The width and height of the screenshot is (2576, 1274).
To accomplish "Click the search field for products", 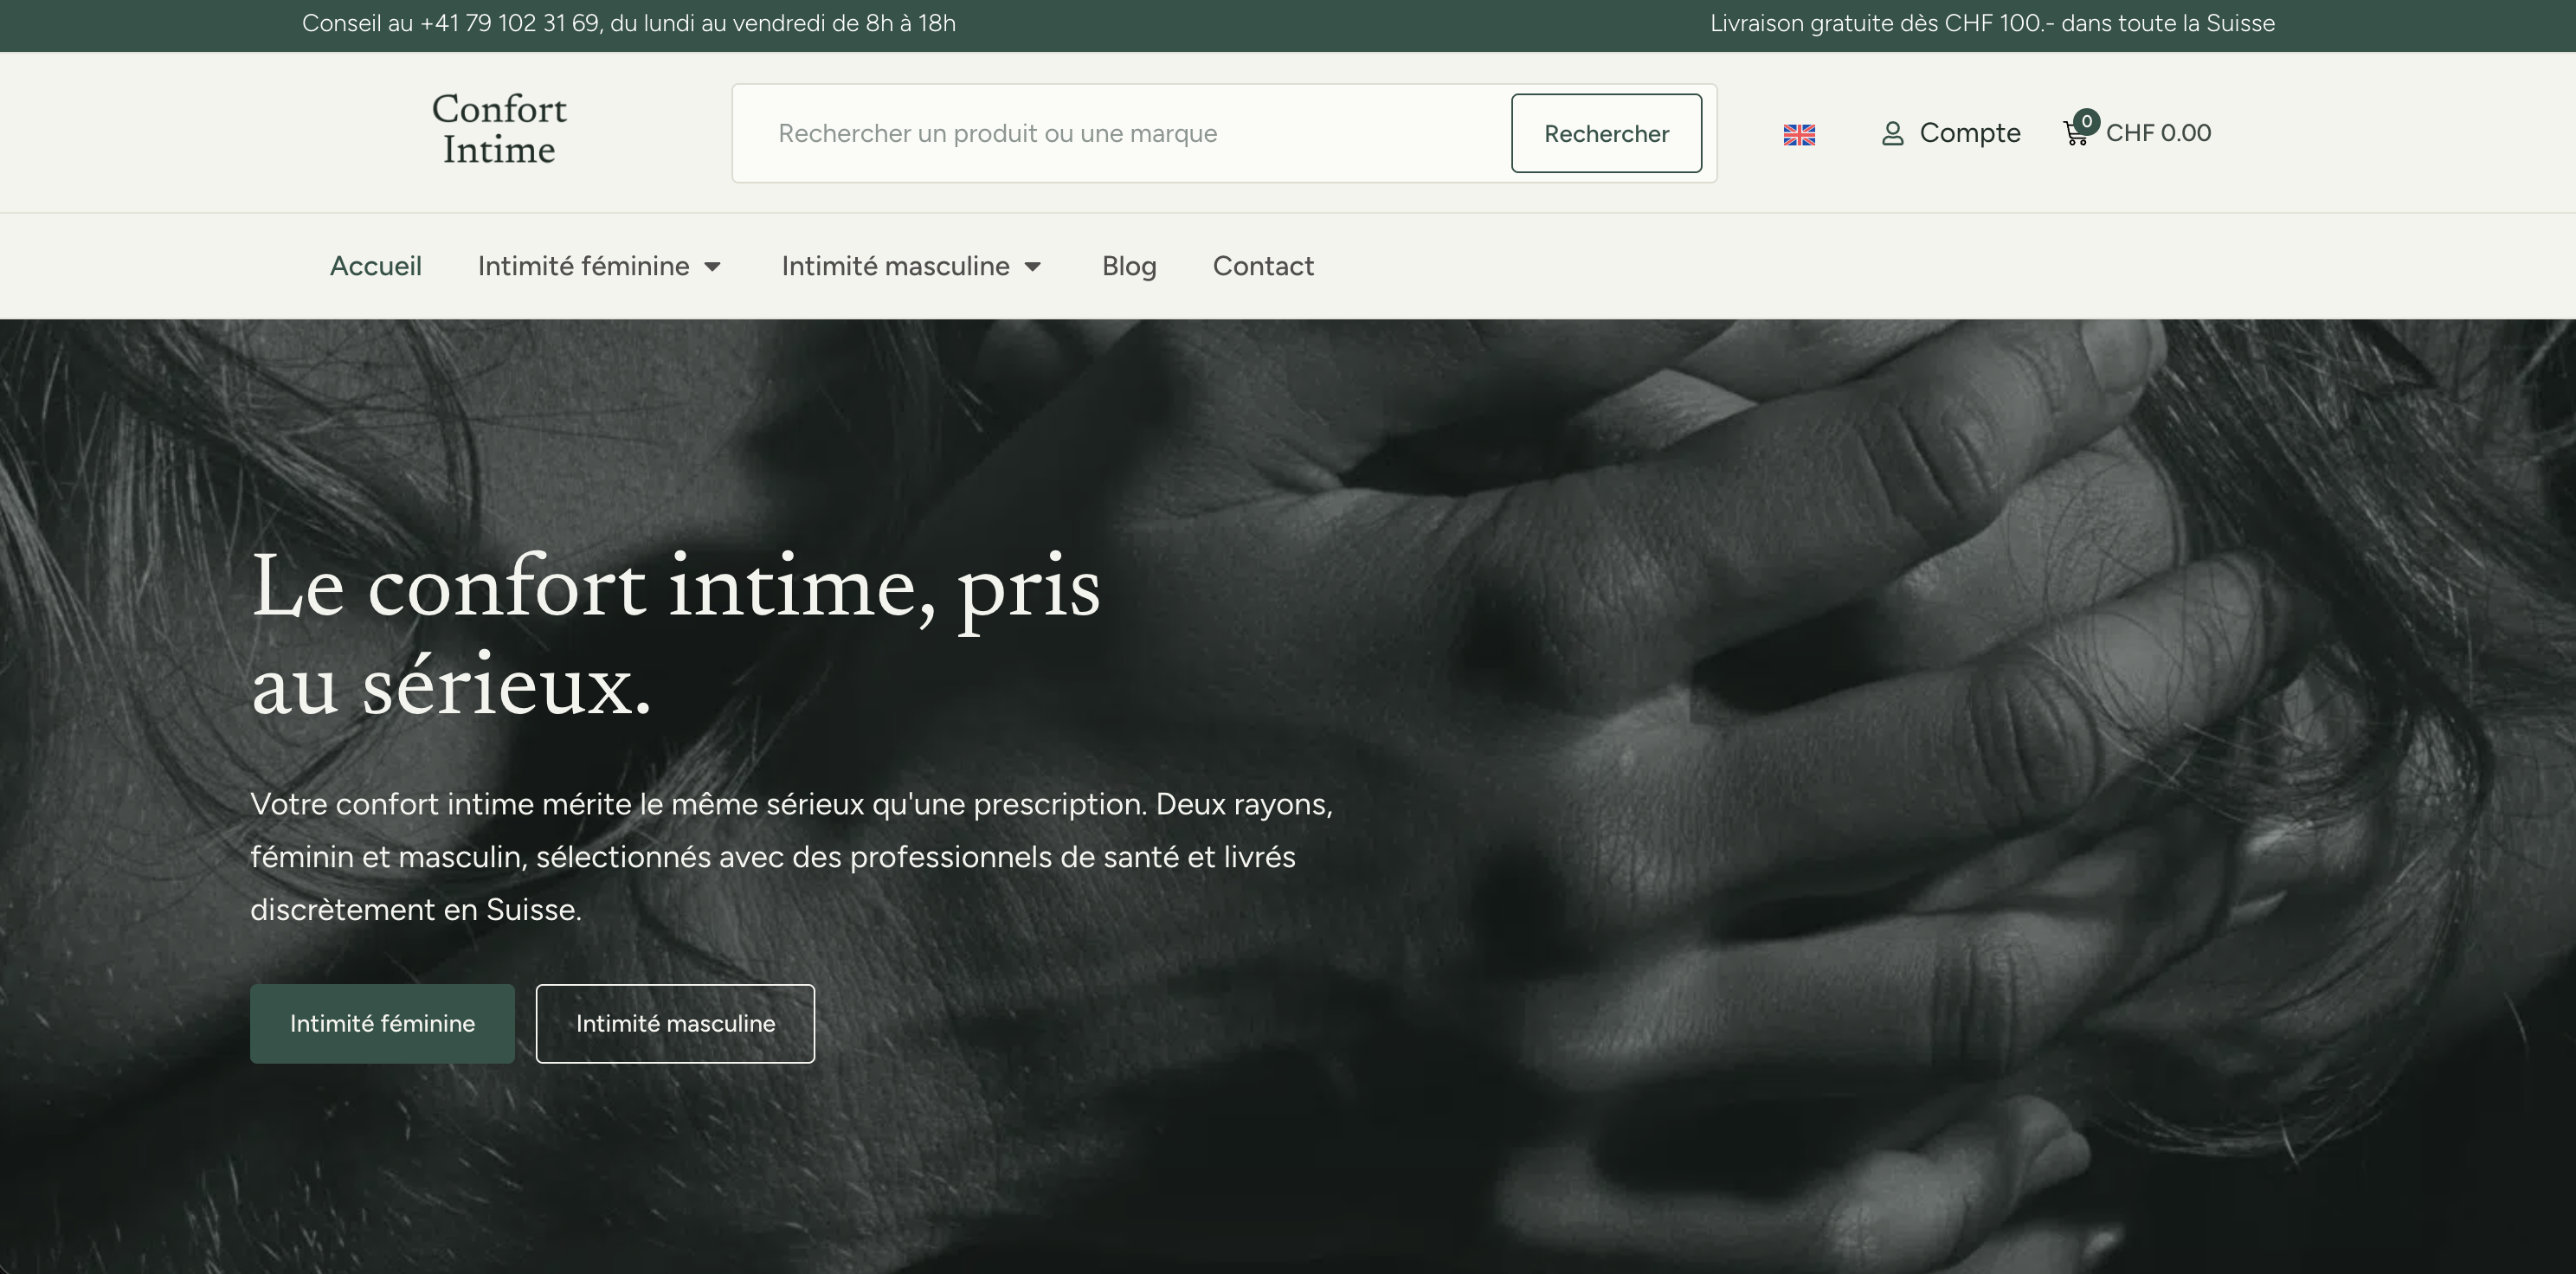I will (x=1121, y=133).
